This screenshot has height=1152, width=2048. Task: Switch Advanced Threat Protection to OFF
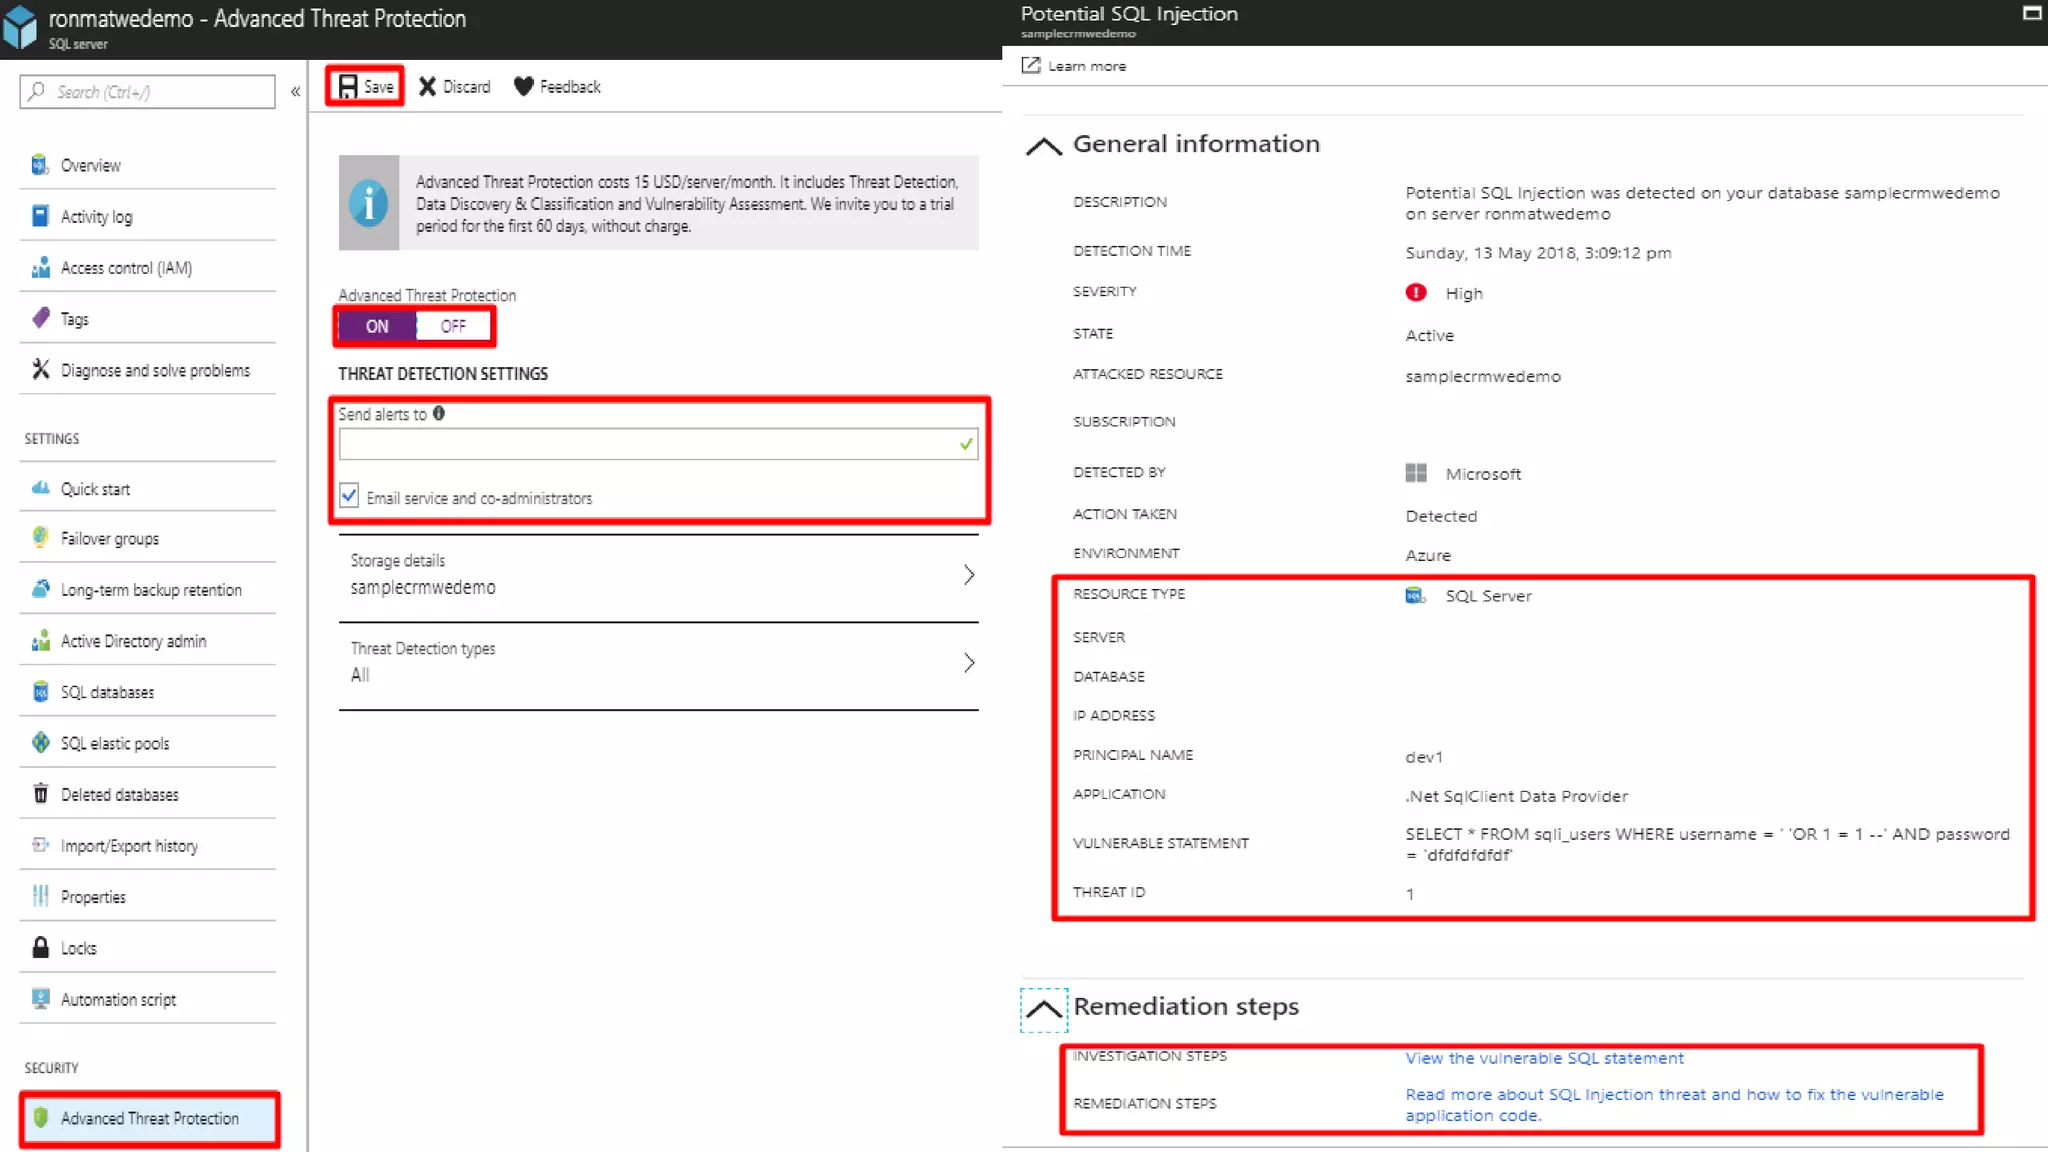(453, 326)
